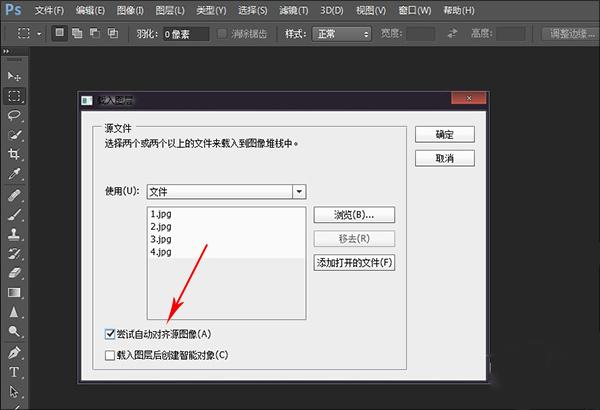This screenshot has width=600, height=410.
Task: Click the 确定 button
Action: click(445, 134)
